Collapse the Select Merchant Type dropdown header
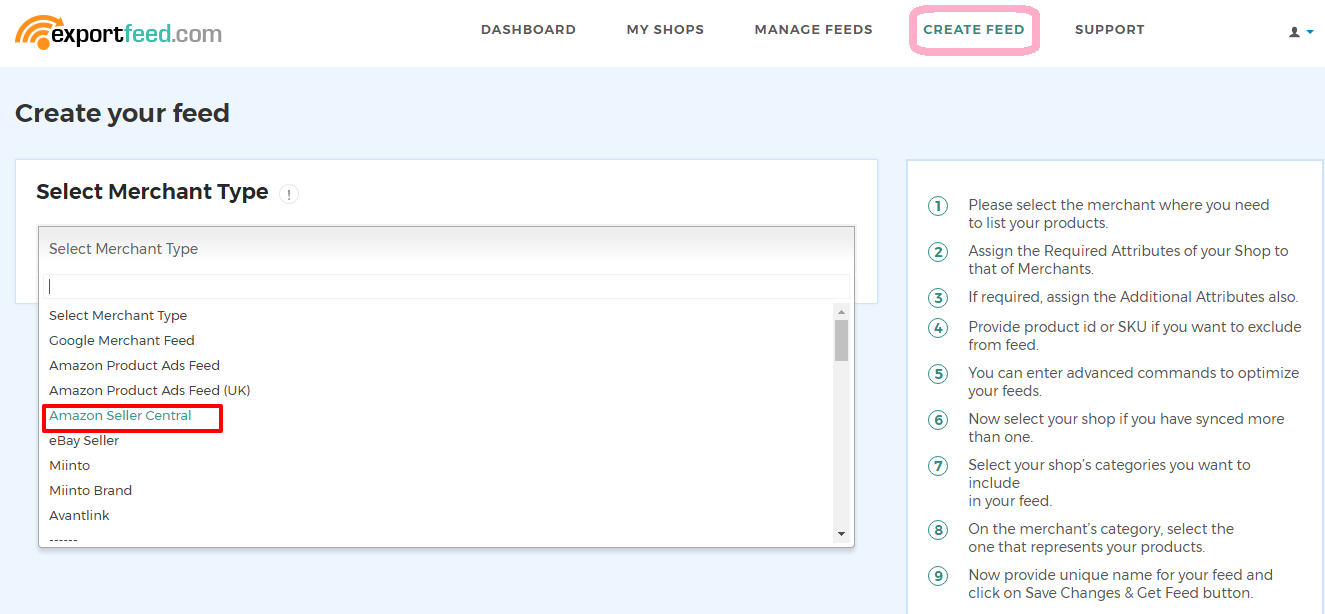 [x=446, y=249]
